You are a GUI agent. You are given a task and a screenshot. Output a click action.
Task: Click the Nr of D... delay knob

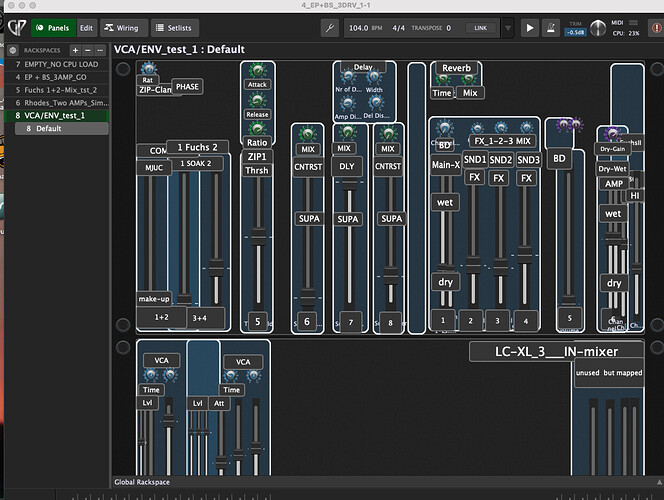[x=348, y=77]
